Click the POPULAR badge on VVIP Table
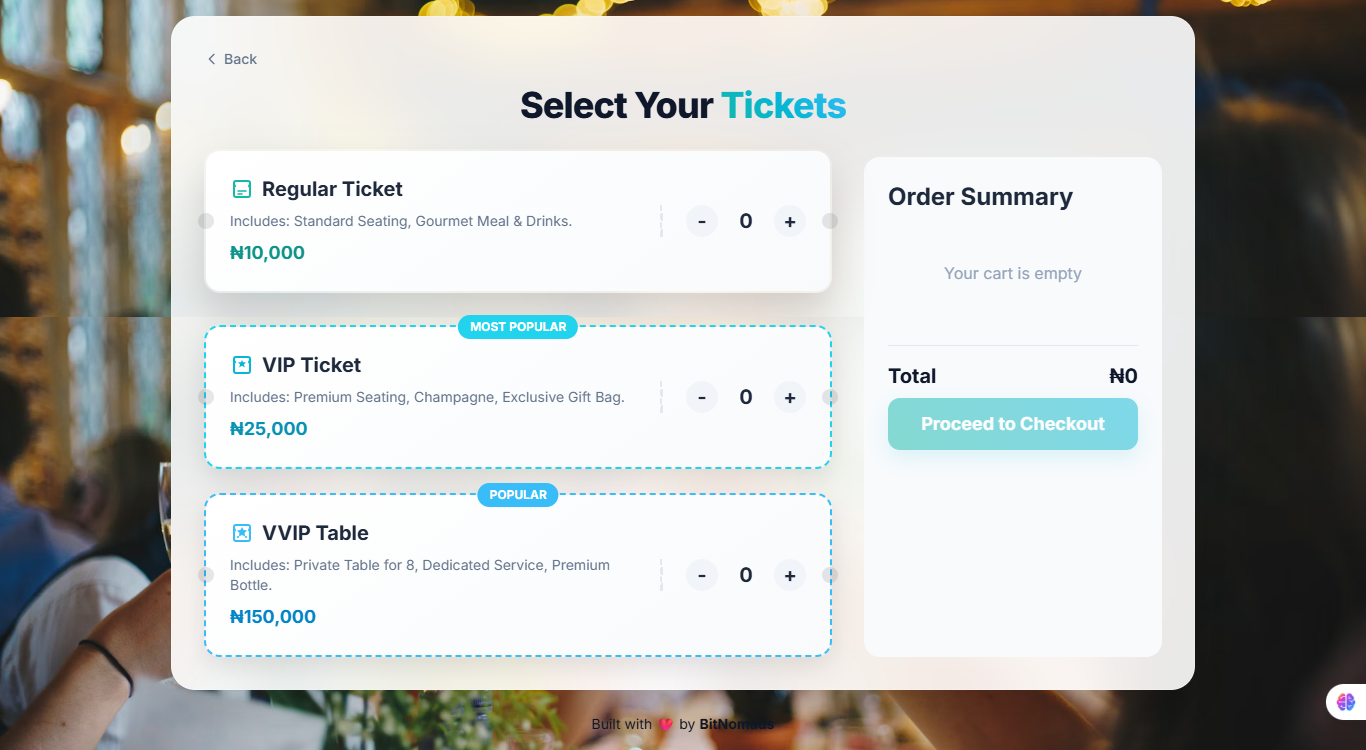The width and height of the screenshot is (1366, 750). [x=517, y=495]
